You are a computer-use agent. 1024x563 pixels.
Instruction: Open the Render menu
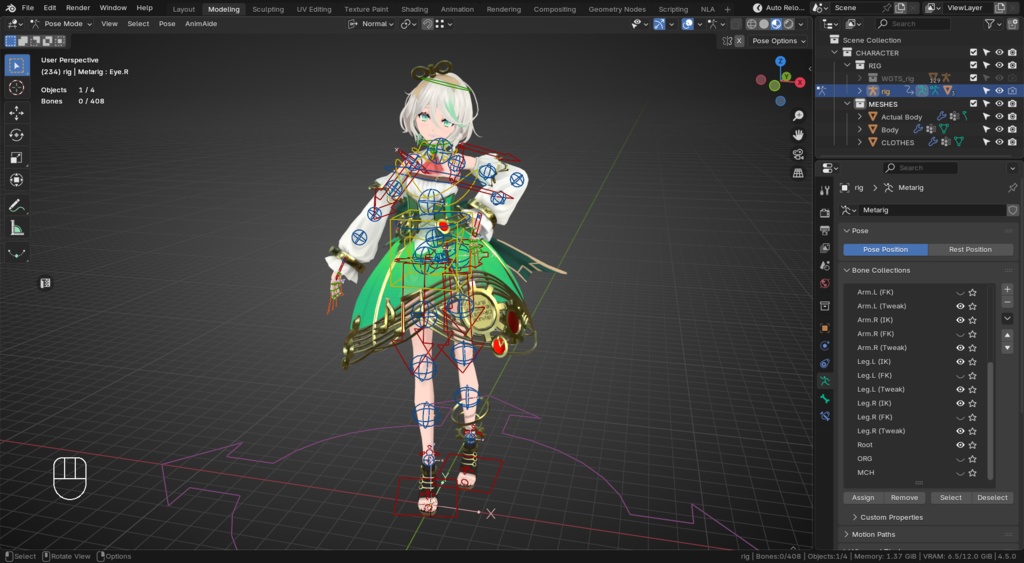click(x=78, y=8)
